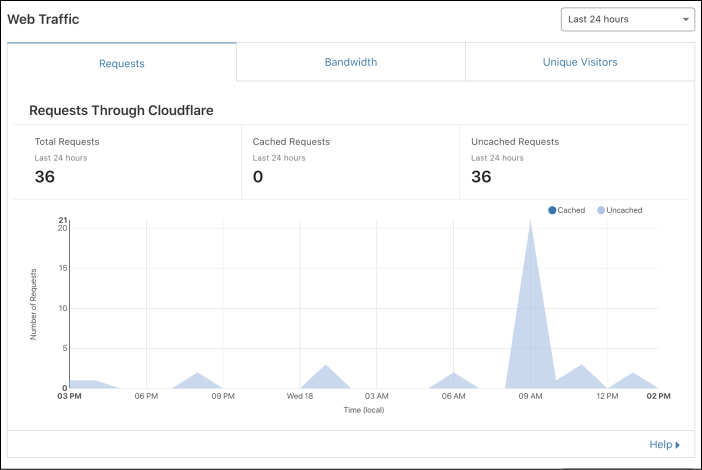Click the Wed 18 label on the time axis
The image size is (702, 470).
300,397
